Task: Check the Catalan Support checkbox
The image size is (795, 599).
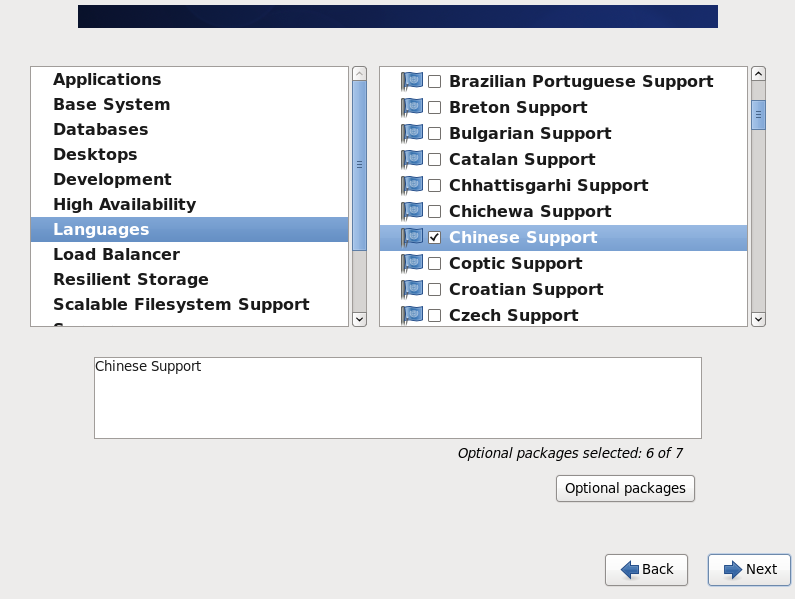Action: (435, 160)
